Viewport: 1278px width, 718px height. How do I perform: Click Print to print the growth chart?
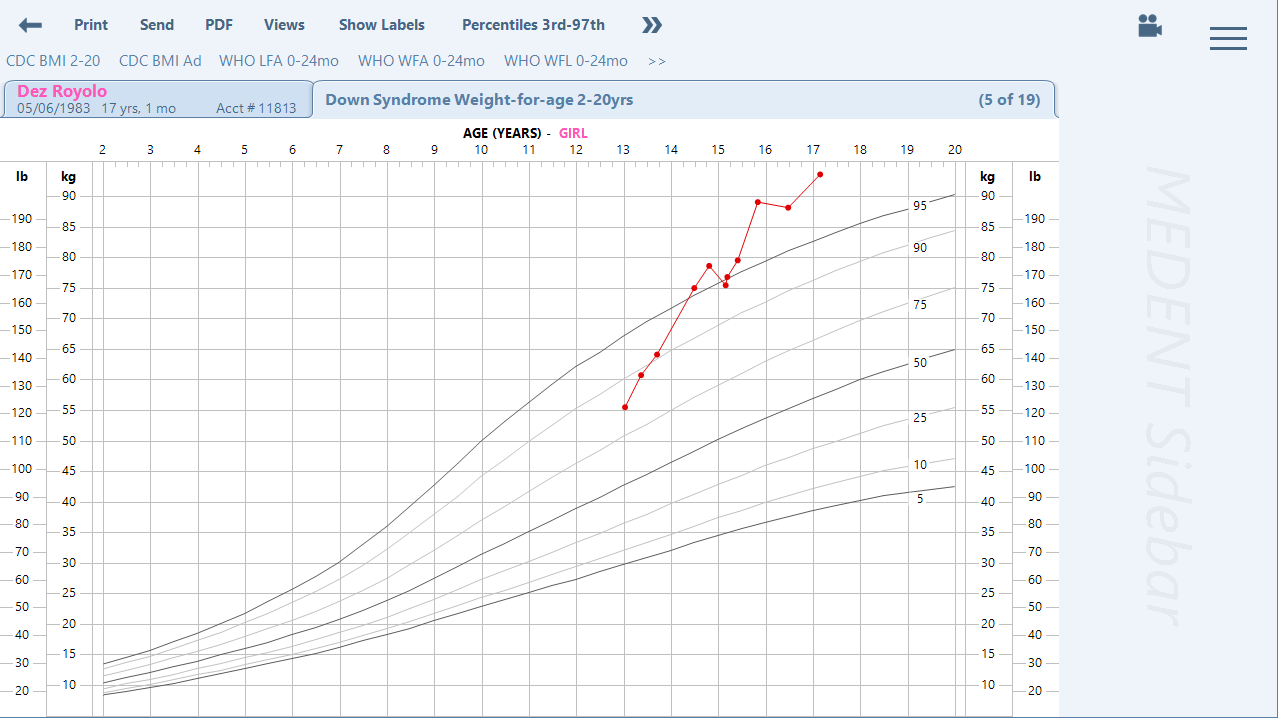coord(91,24)
